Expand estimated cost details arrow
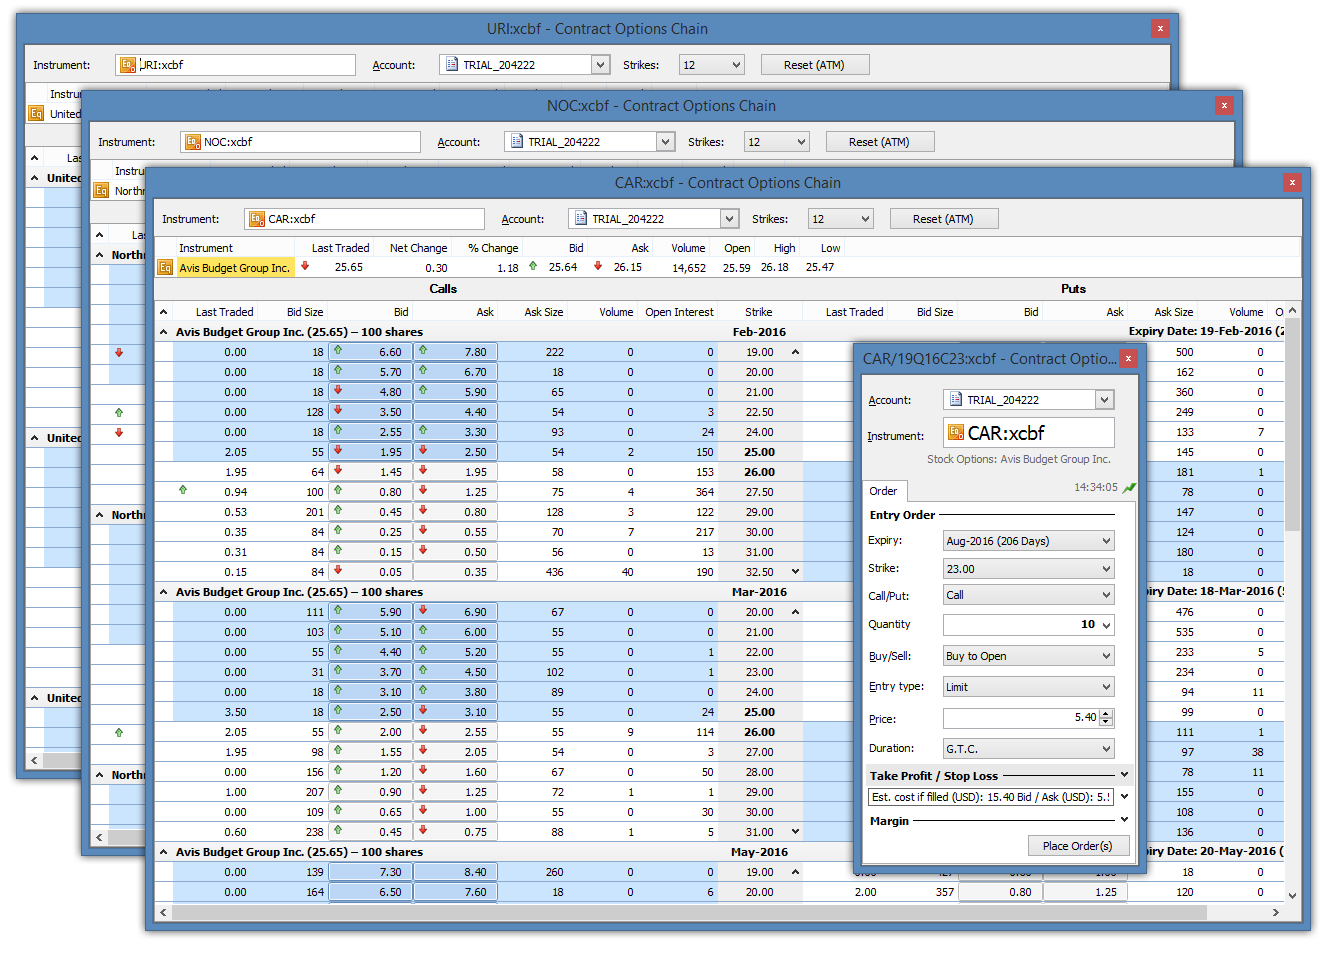 1124,797
